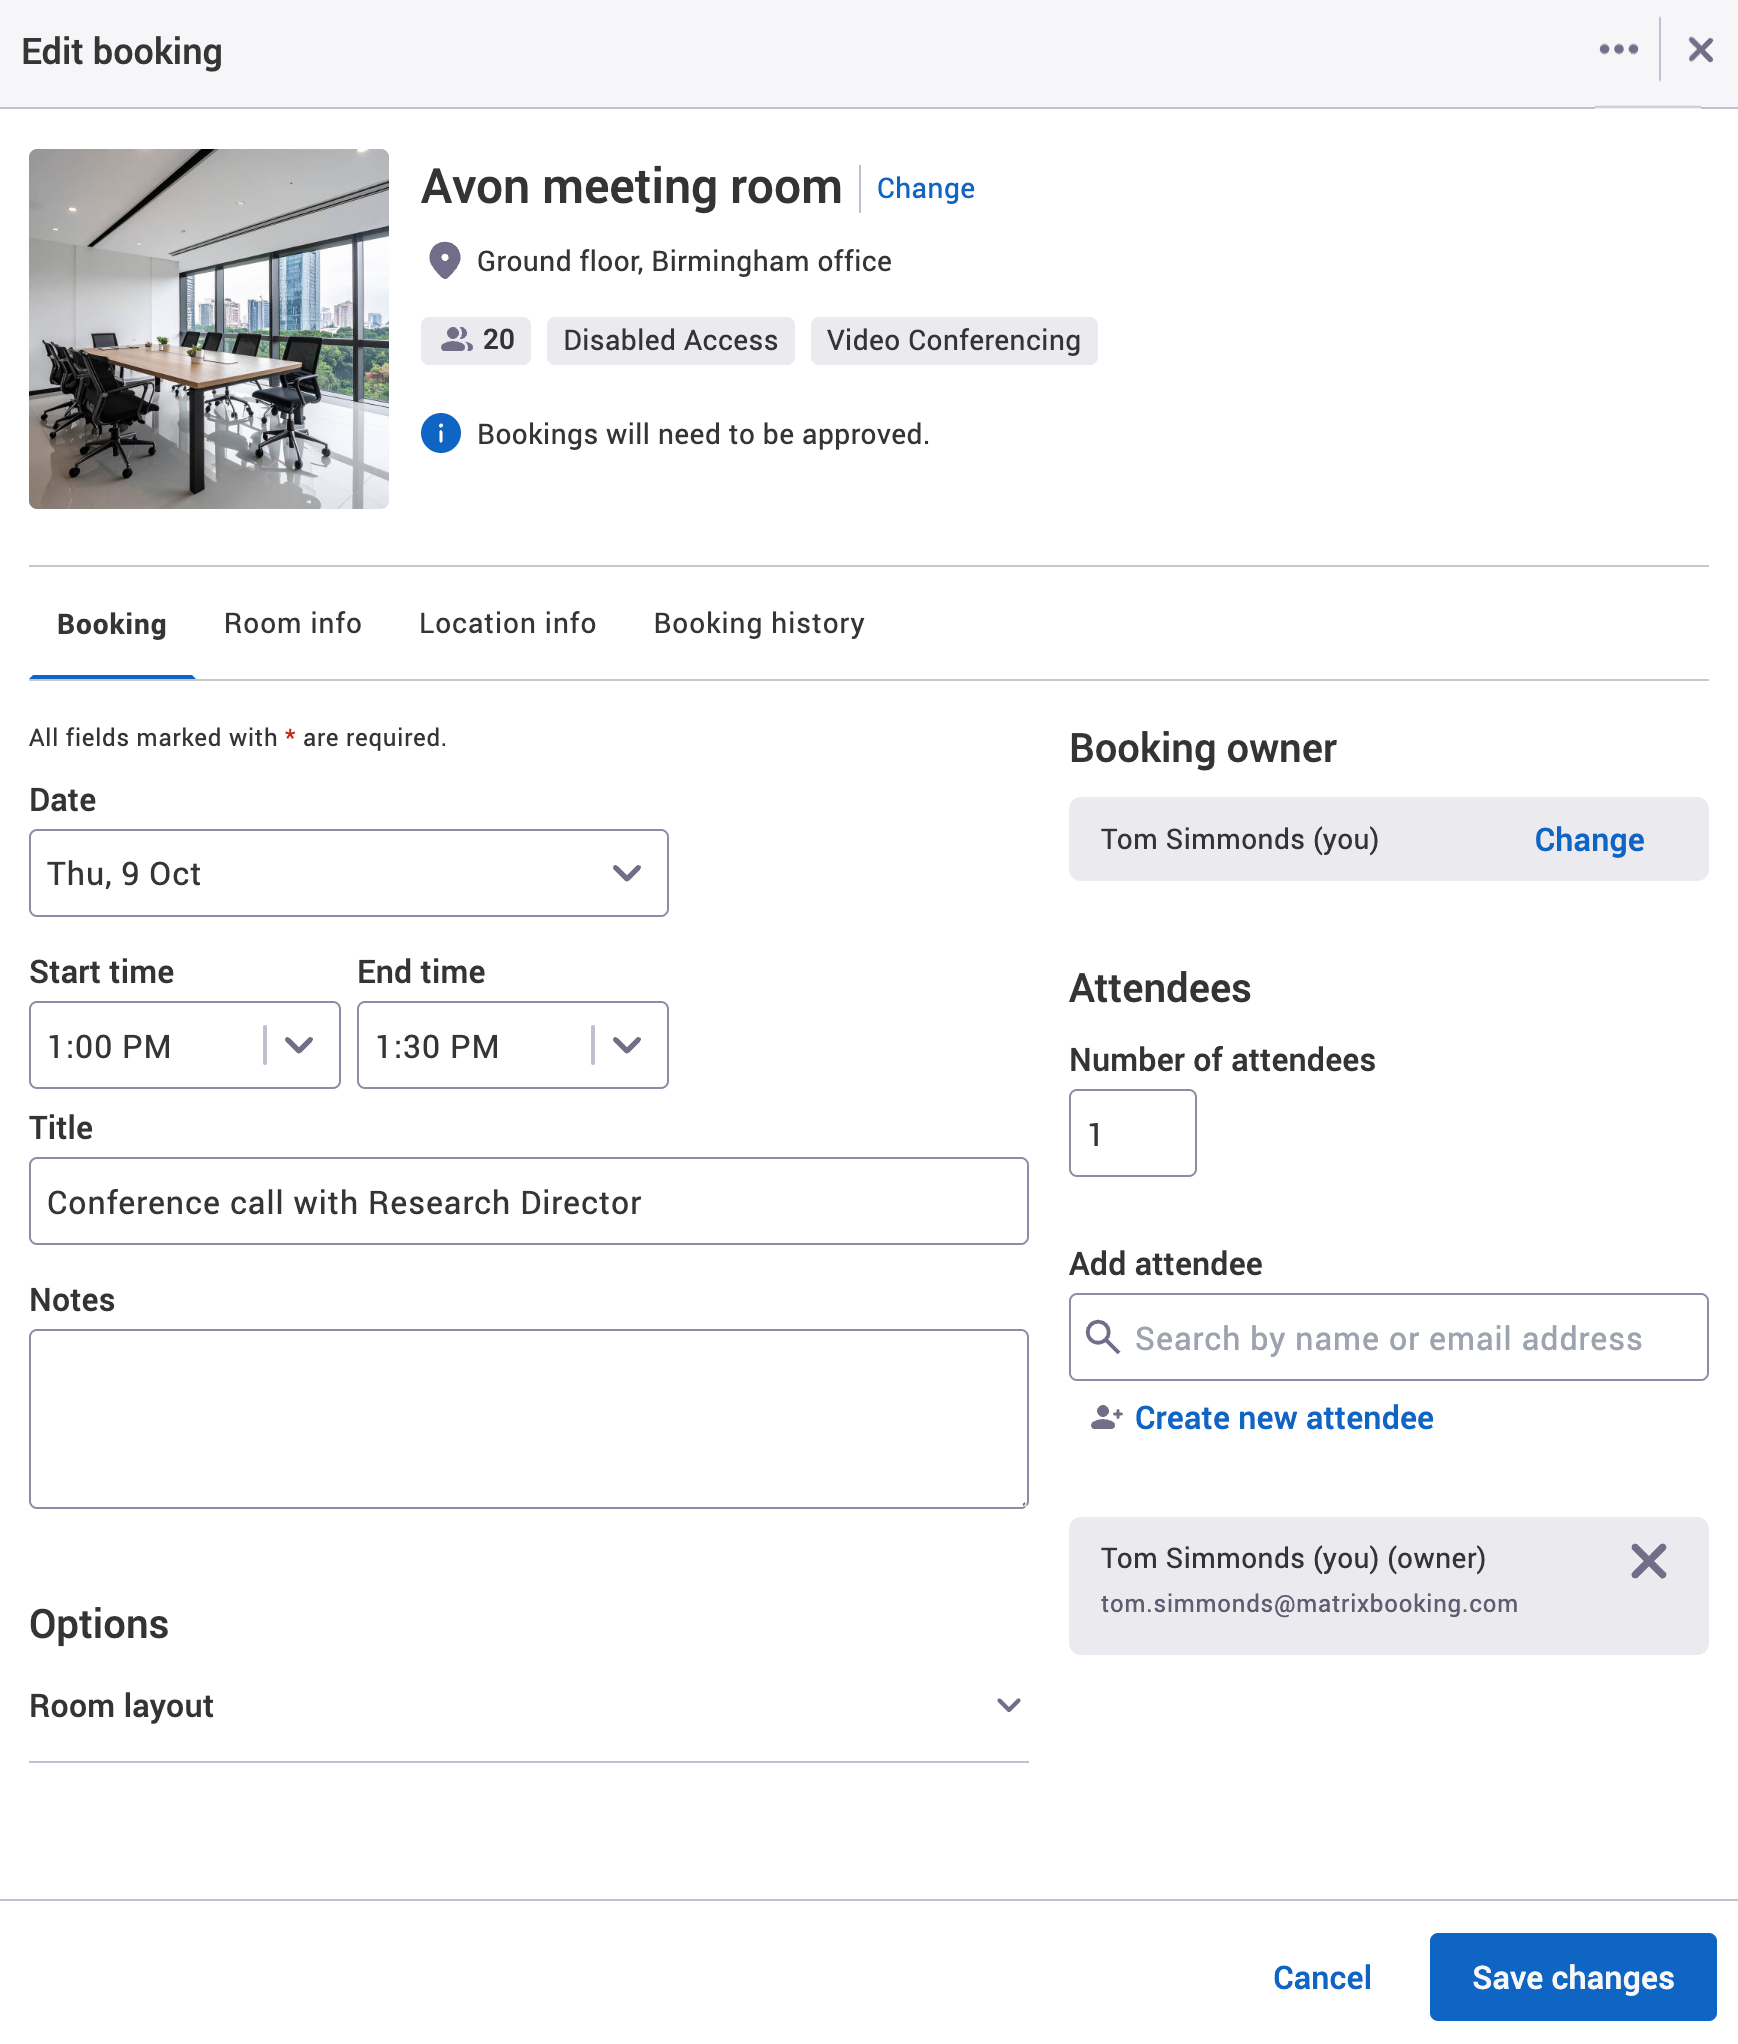Click the attendee capacity icon showing 20
This screenshot has height=2044, width=1738.
(458, 340)
